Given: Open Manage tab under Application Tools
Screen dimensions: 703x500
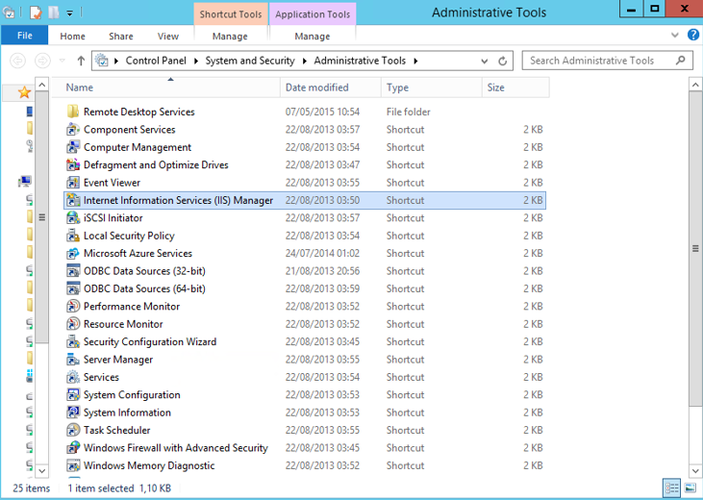Looking at the screenshot, I should (312, 36).
